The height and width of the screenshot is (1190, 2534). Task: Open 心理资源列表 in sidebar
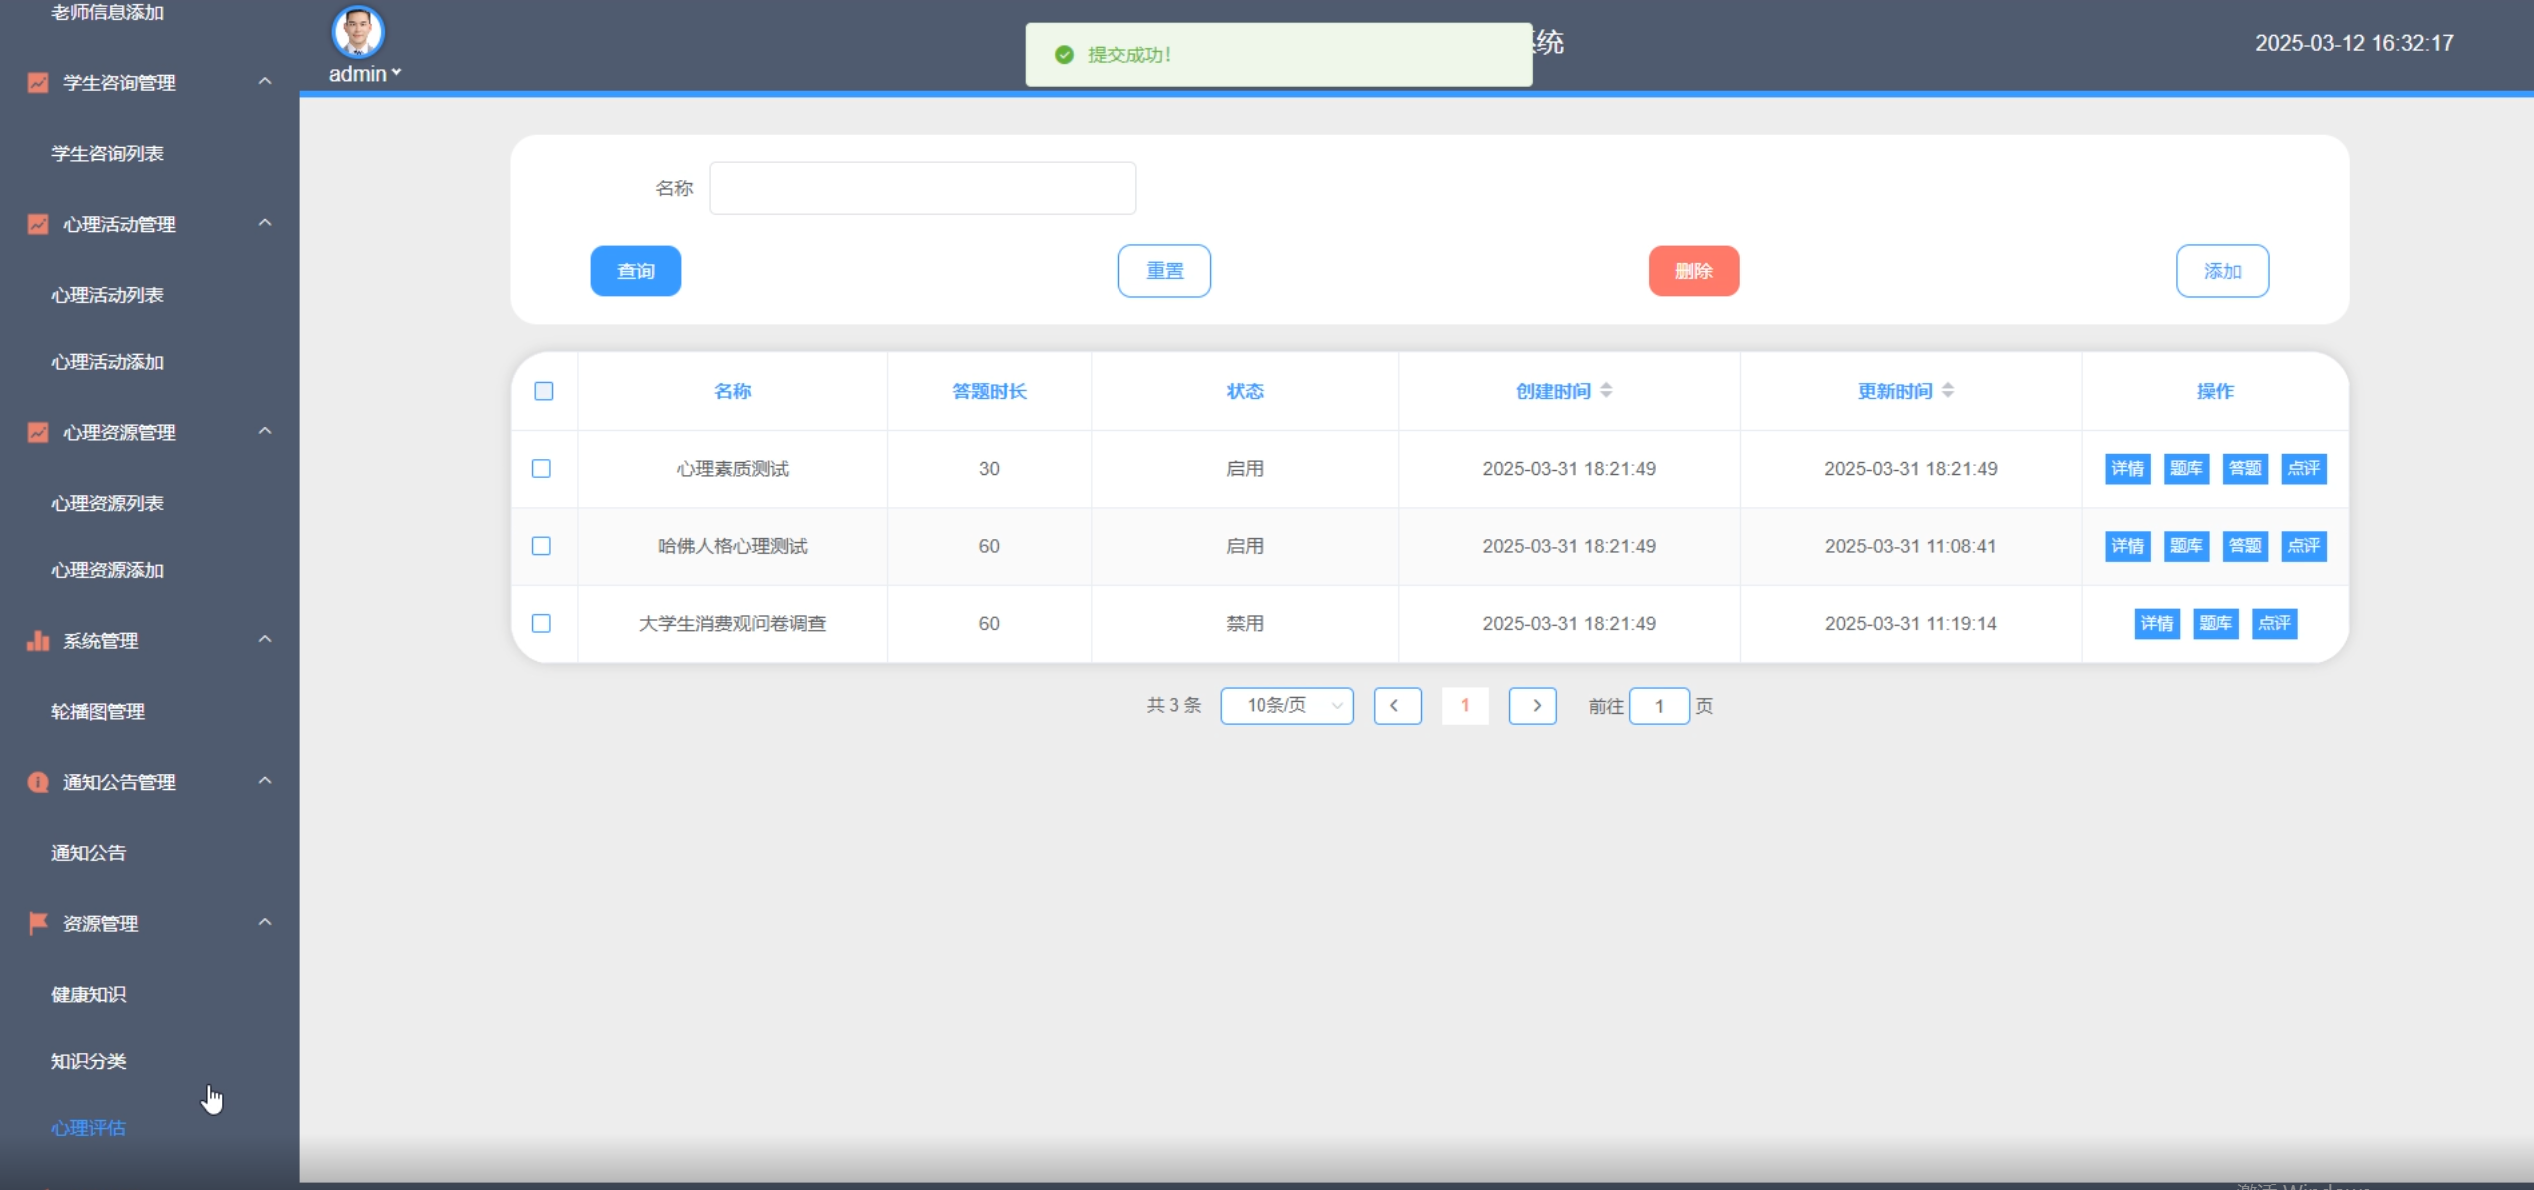tap(107, 503)
